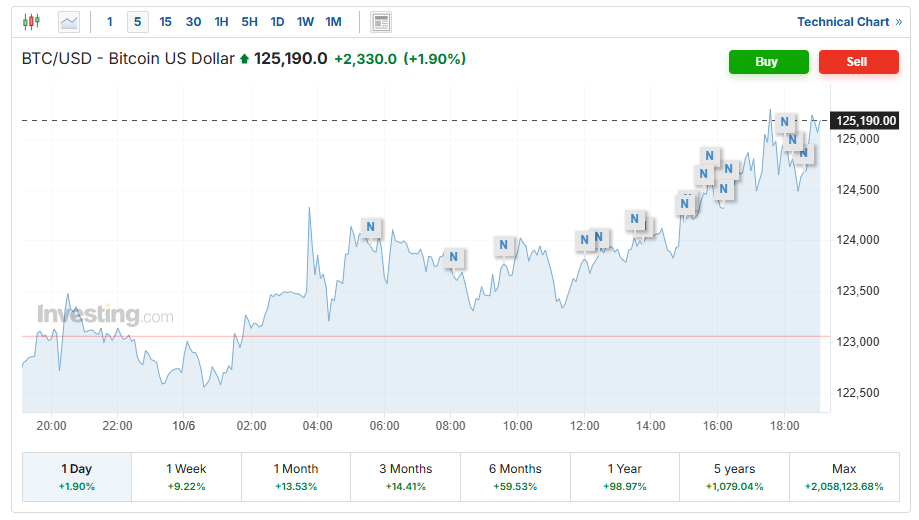
Task: Switch to the 1 Month range tab
Action: coord(295,477)
